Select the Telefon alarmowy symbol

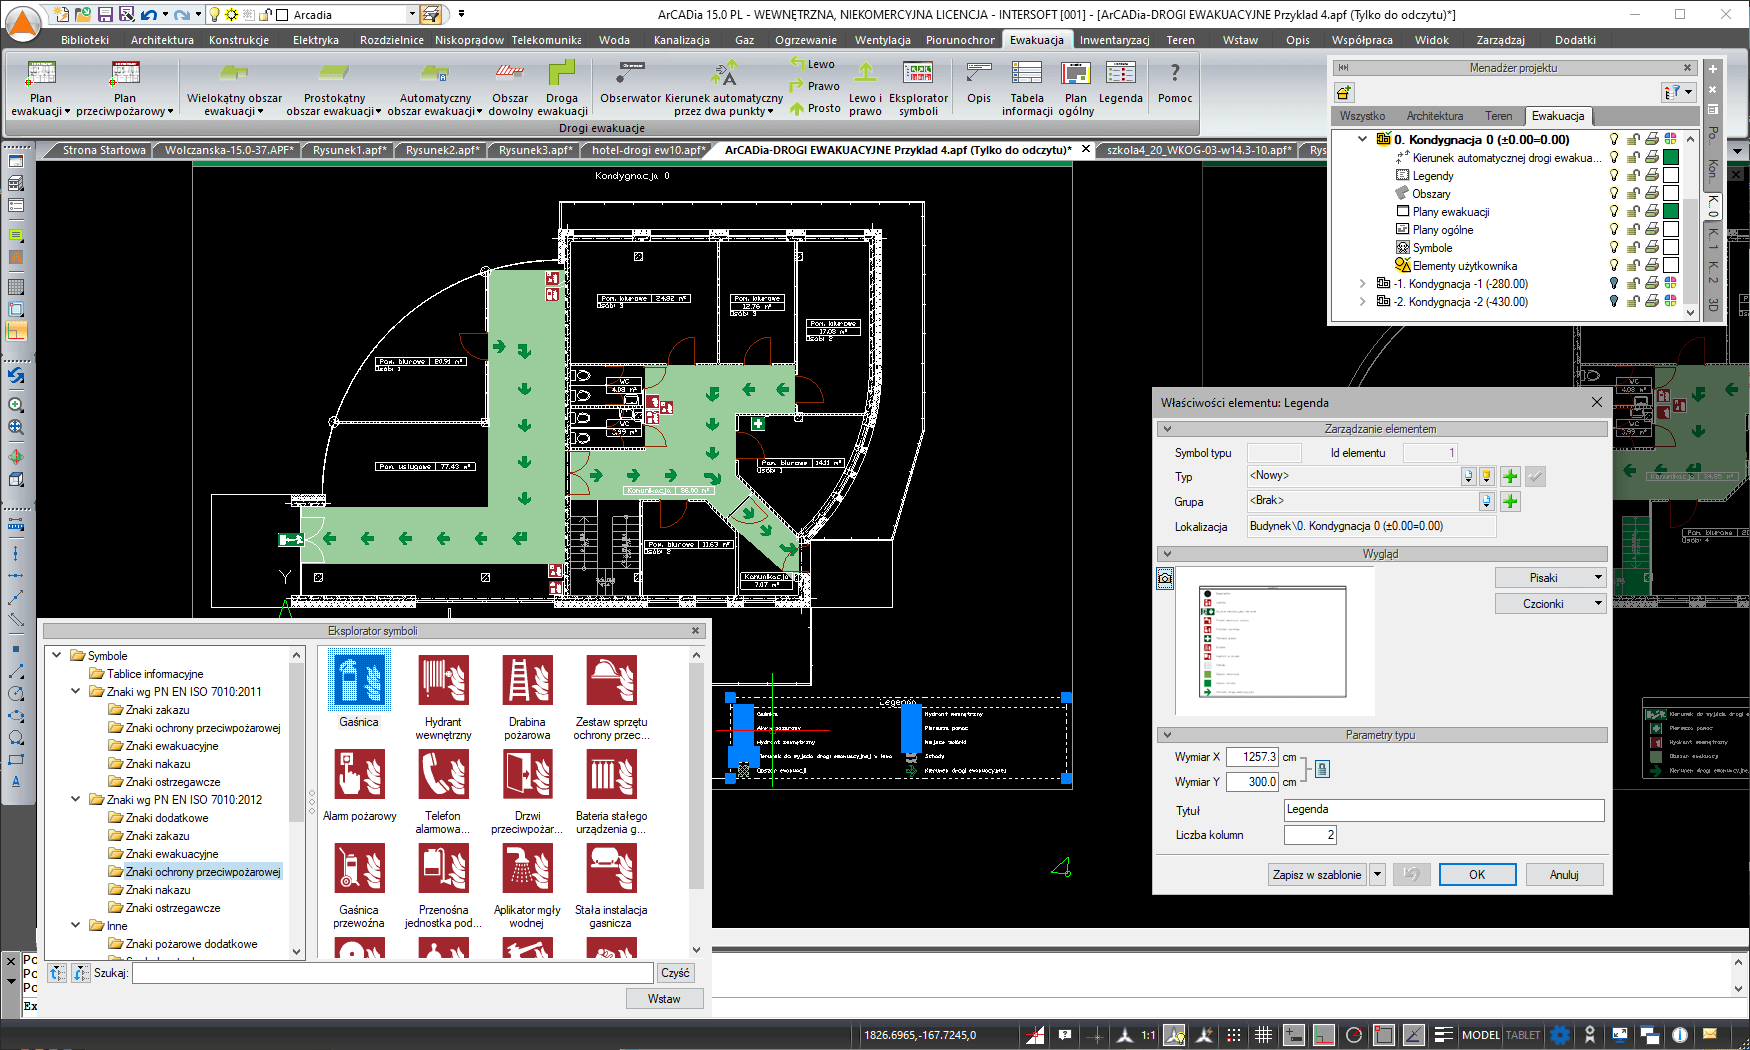(443, 791)
